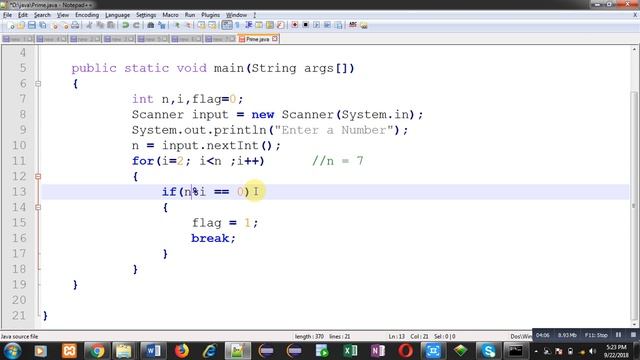This screenshot has height=360, width=640.
Task: Undo with the green arrow icon
Action: [x=125, y=25]
